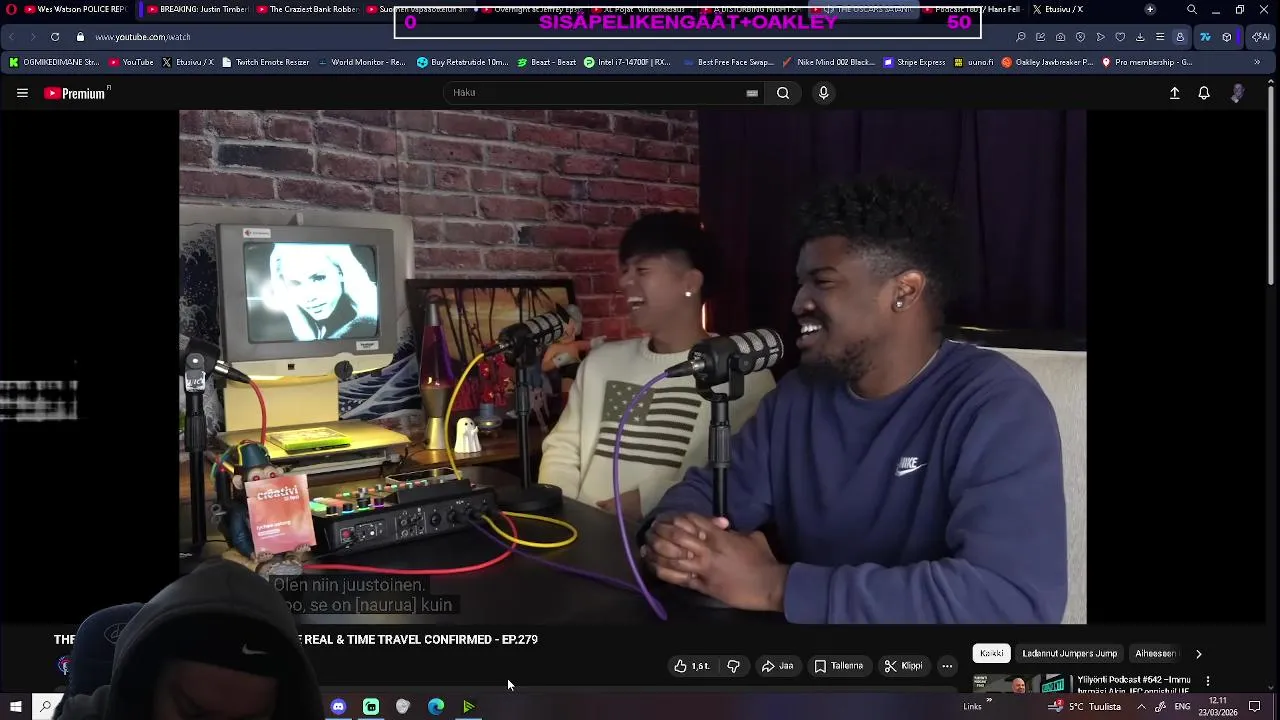Image resolution: width=1280 pixels, height=720 pixels.
Task: Go to YouTube Premium home logo
Action: coord(76,93)
